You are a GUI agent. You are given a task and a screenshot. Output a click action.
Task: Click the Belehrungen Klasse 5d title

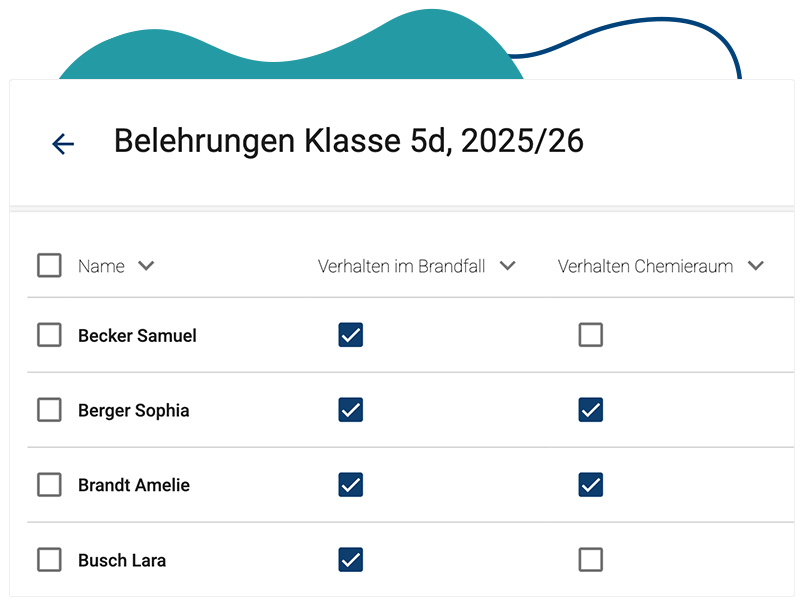pos(348,141)
